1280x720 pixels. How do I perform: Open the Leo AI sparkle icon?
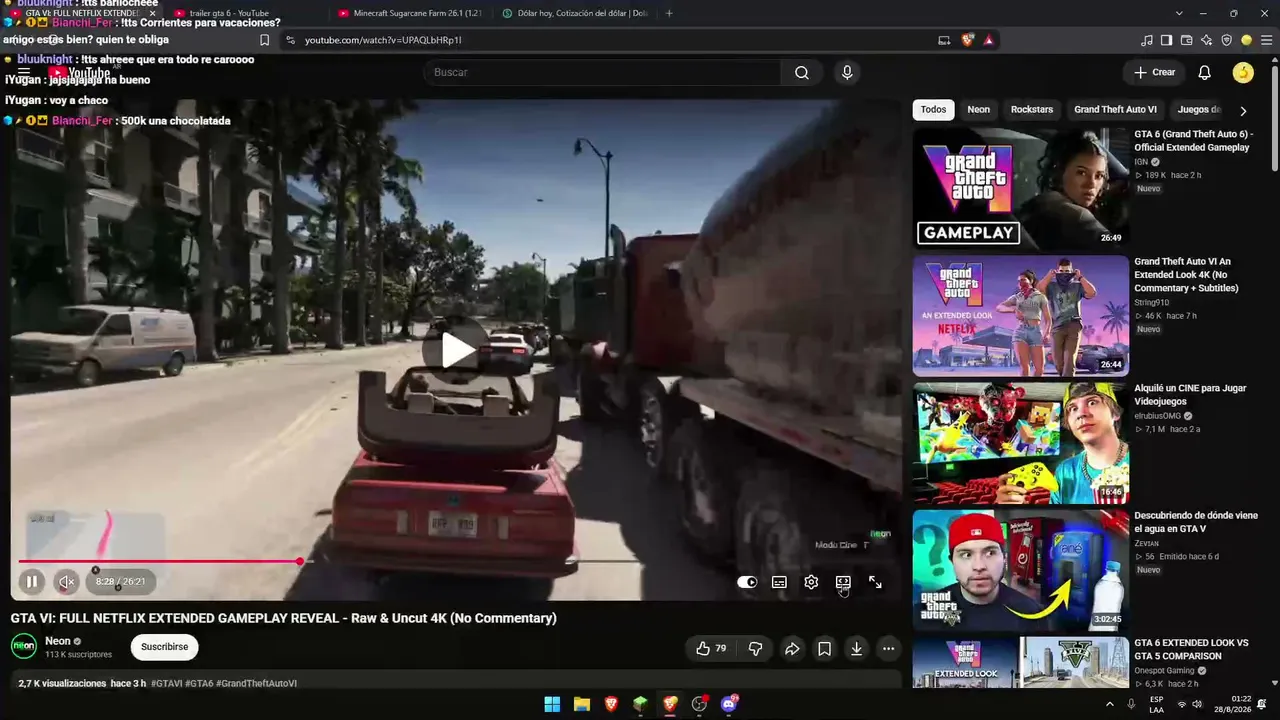(1207, 40)
